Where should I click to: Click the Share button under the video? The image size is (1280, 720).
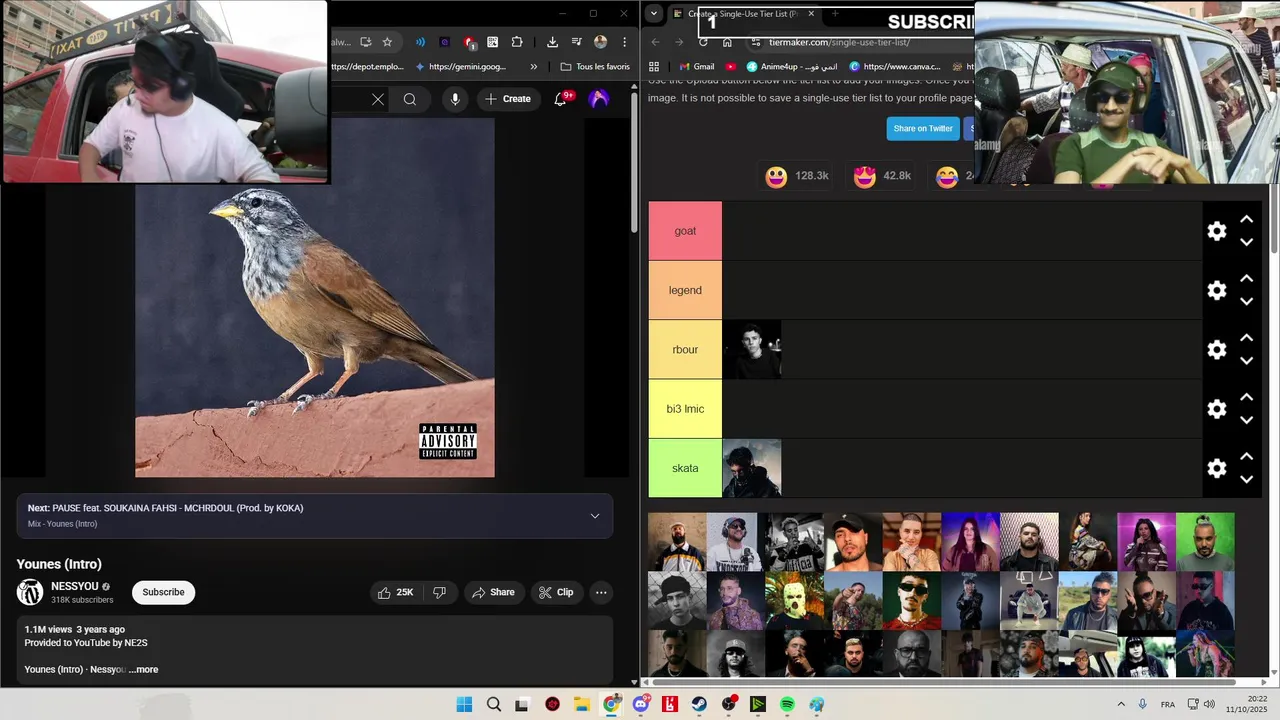coord(493,592)
